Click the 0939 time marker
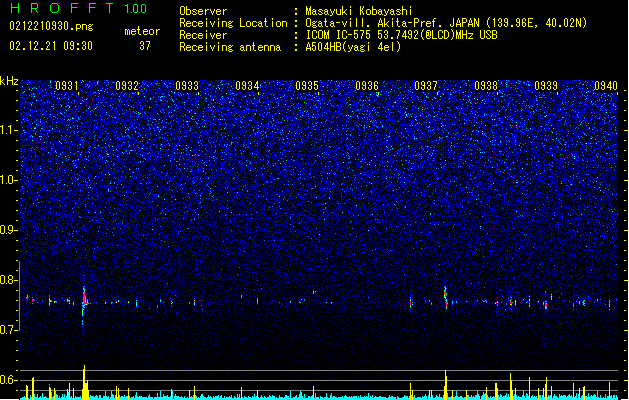The height and width of the screenshot is (400, 629). point(546,86)
